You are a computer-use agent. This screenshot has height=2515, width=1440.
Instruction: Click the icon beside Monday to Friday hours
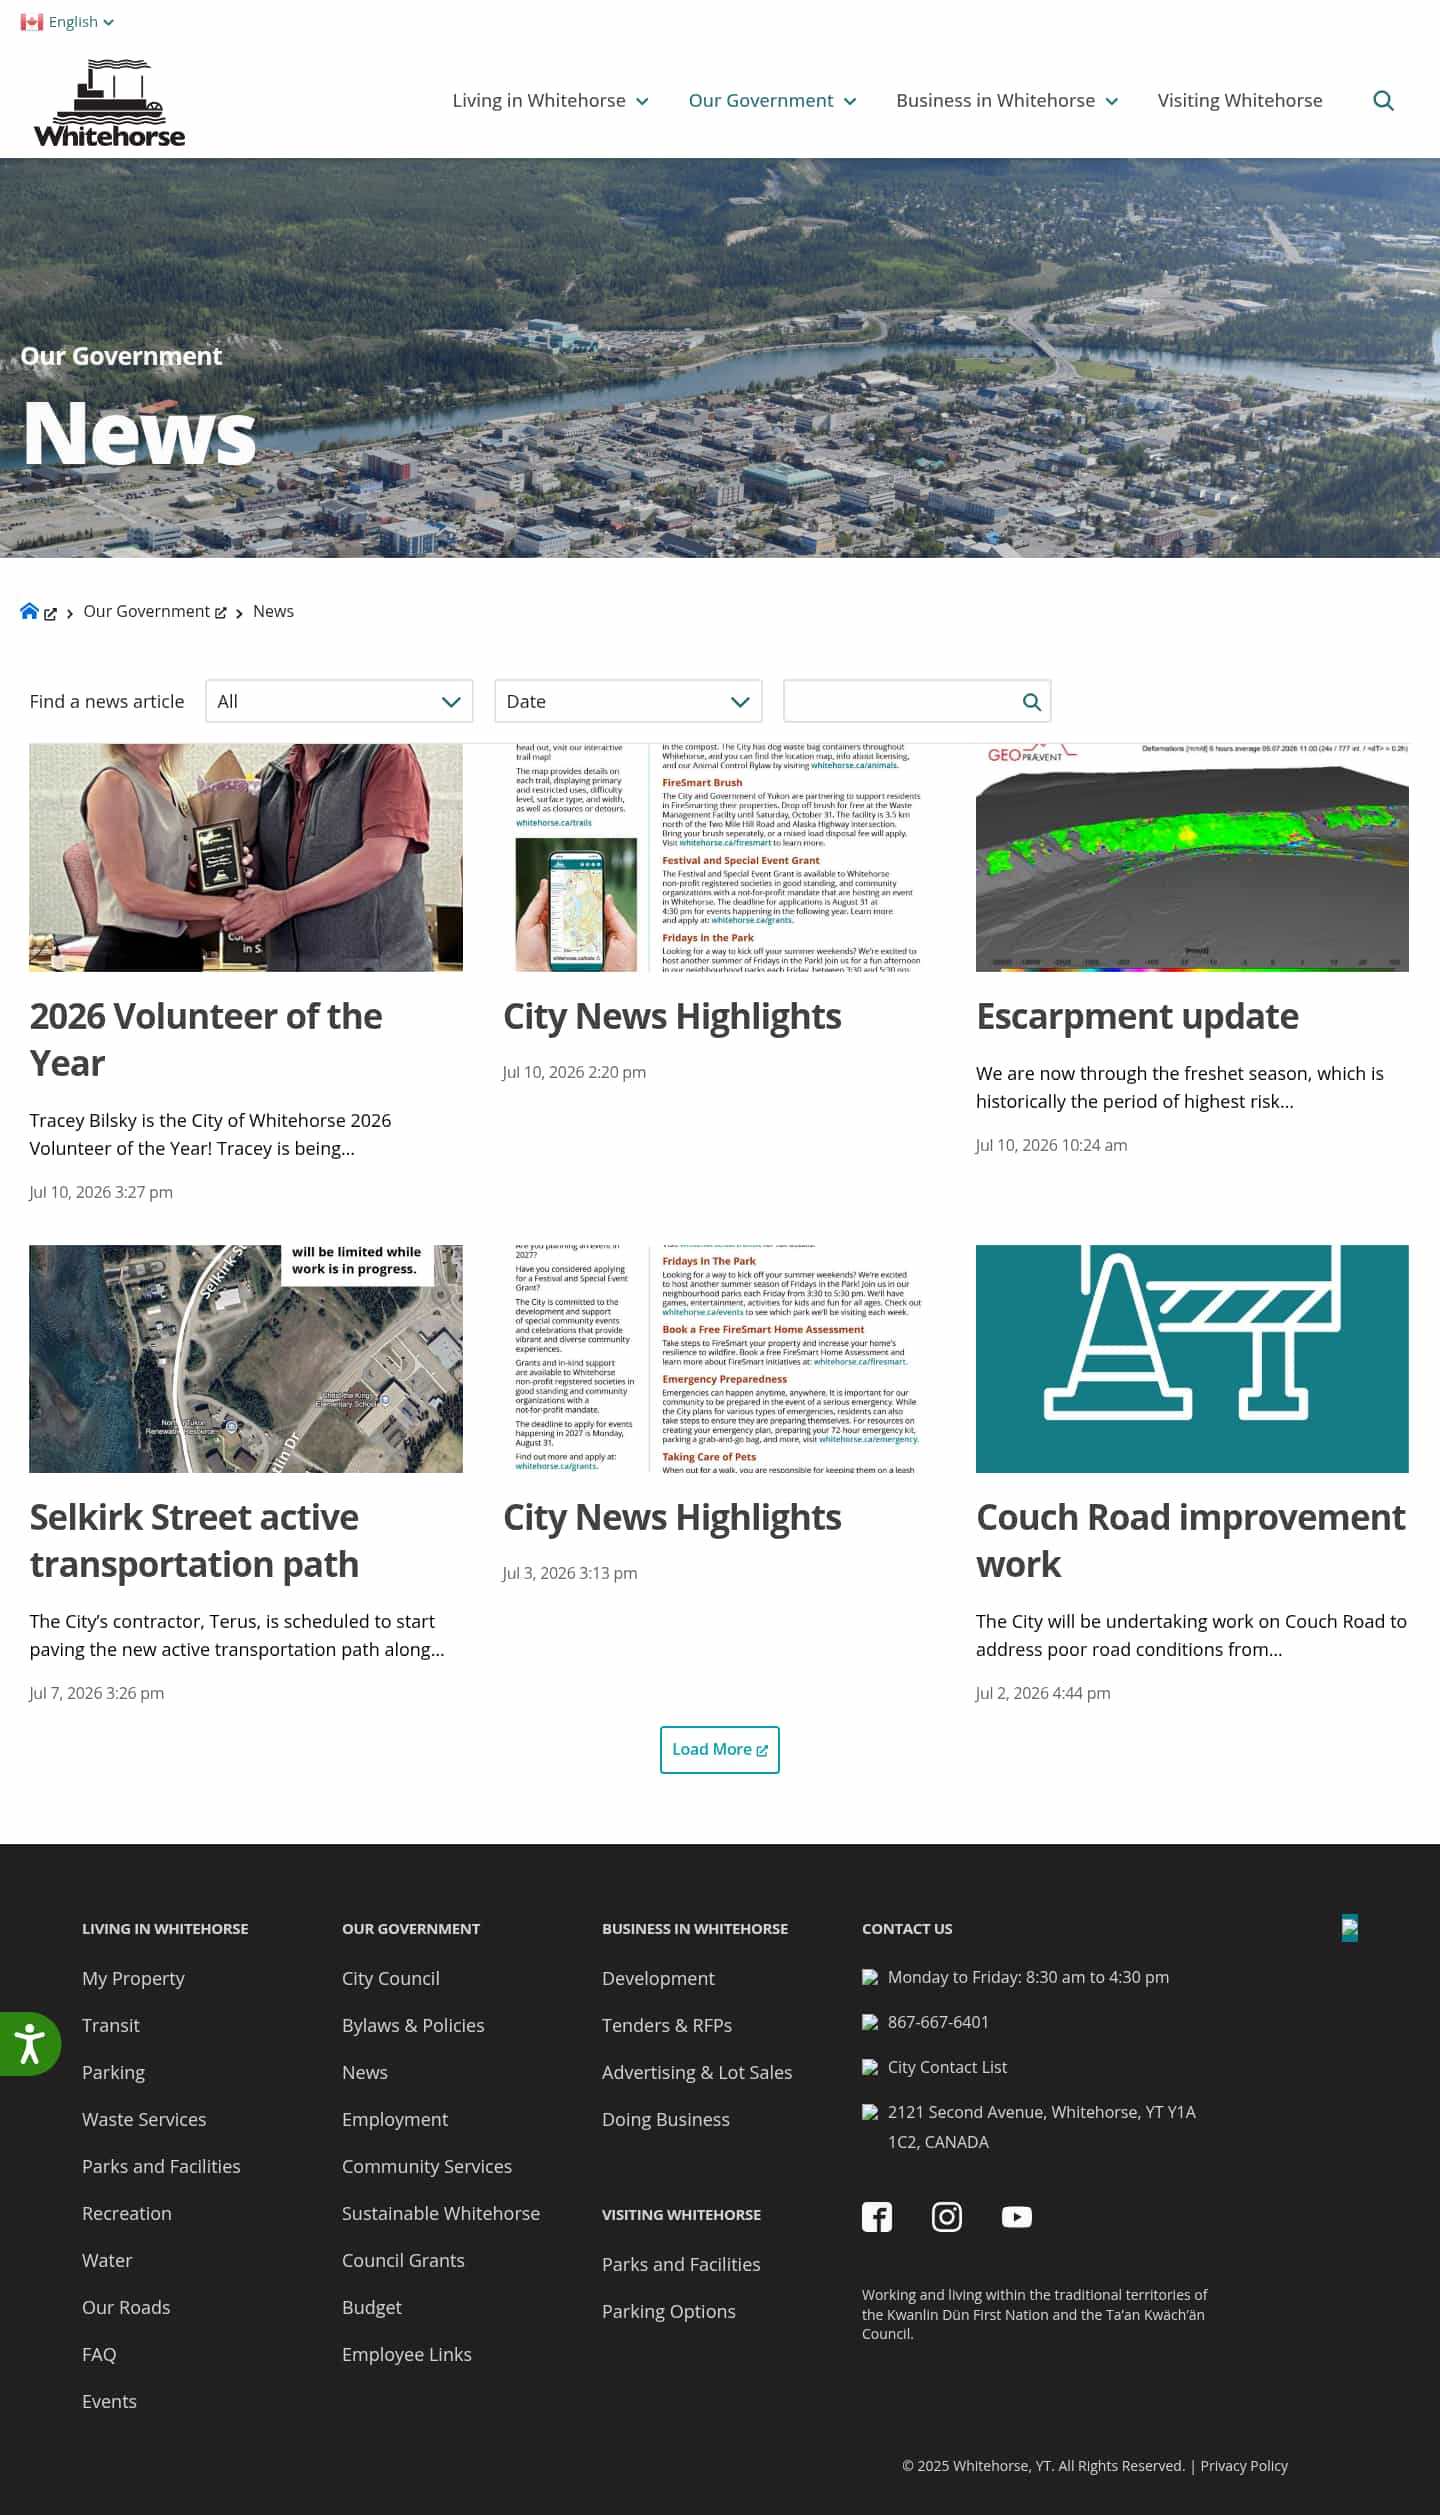[x=870, y=1977]
